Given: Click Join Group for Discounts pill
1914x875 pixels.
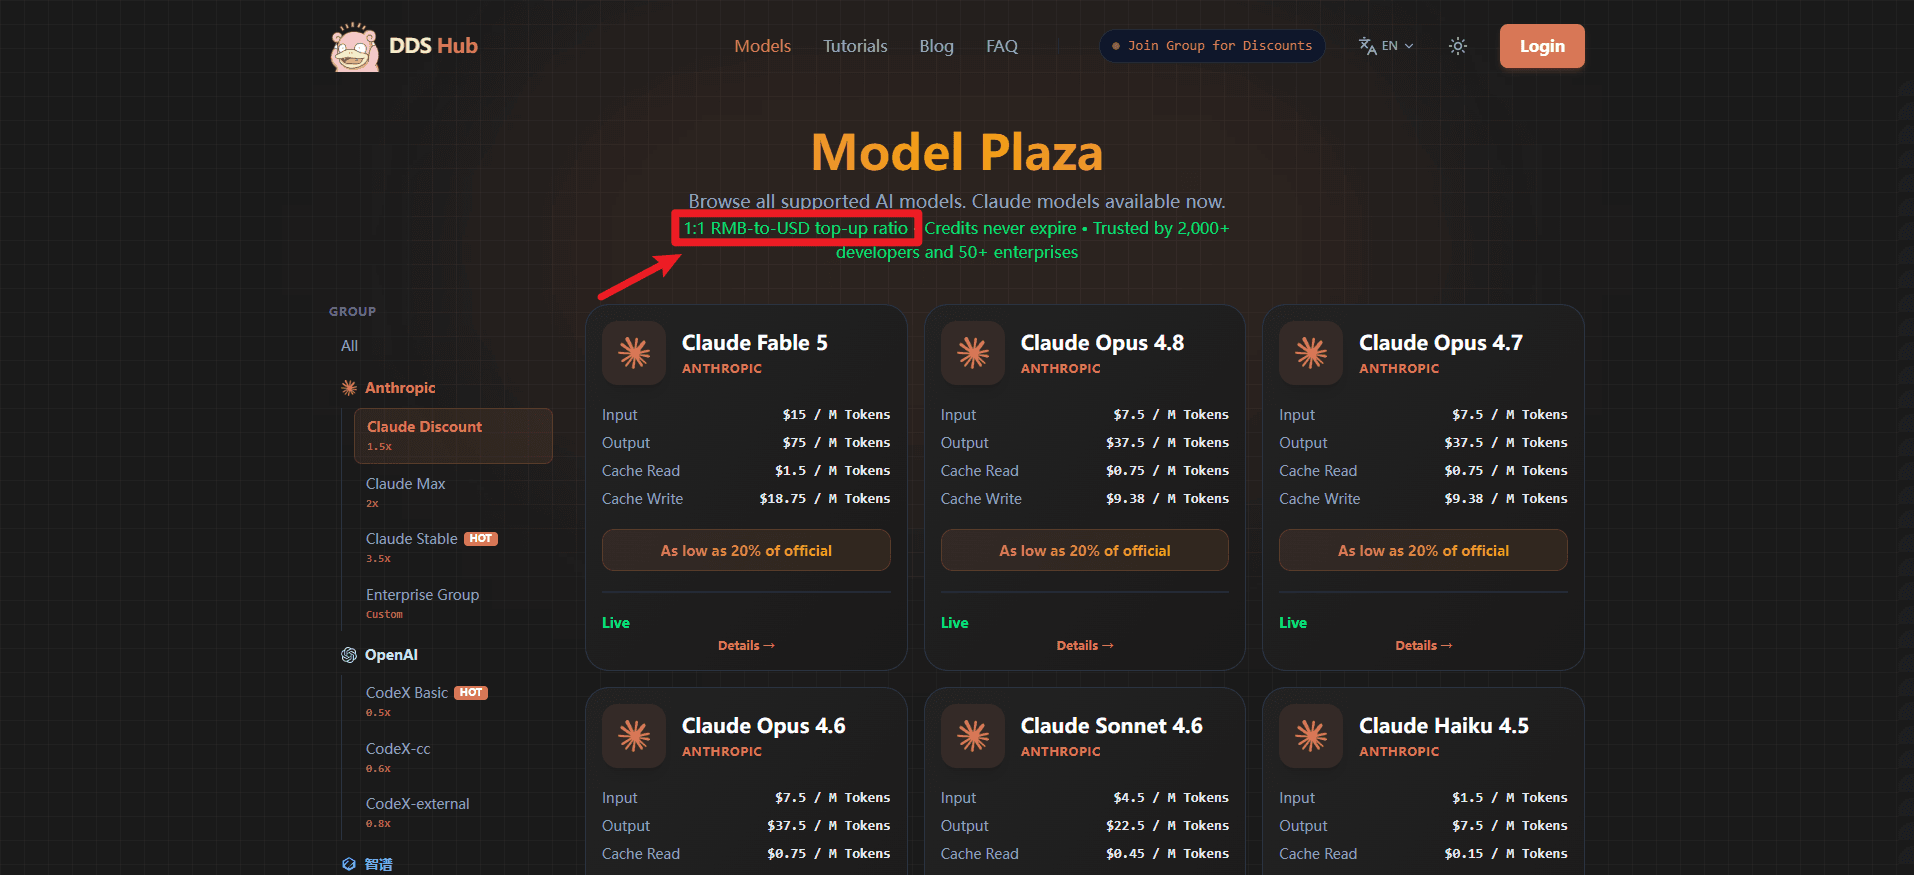Looking at the screenshot, I should tap(1212, 46).
